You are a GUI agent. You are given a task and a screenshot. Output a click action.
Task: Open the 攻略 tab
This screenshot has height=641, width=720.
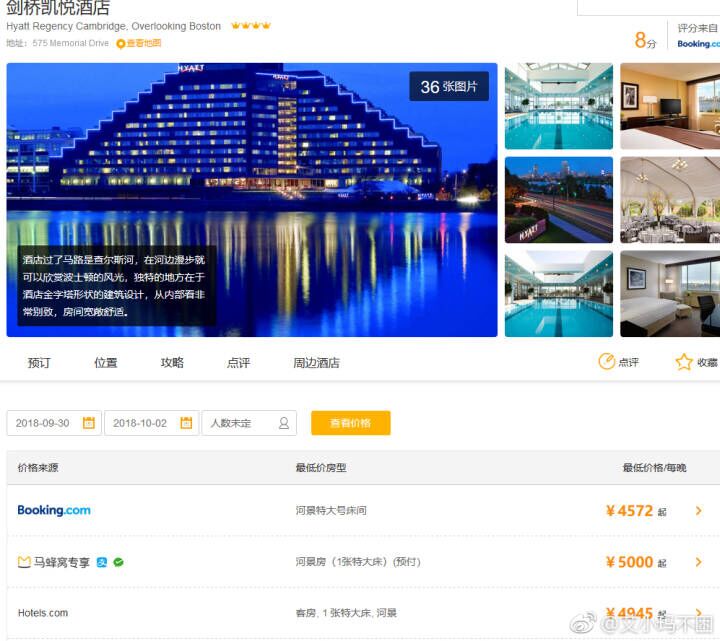tap(172, 363)
